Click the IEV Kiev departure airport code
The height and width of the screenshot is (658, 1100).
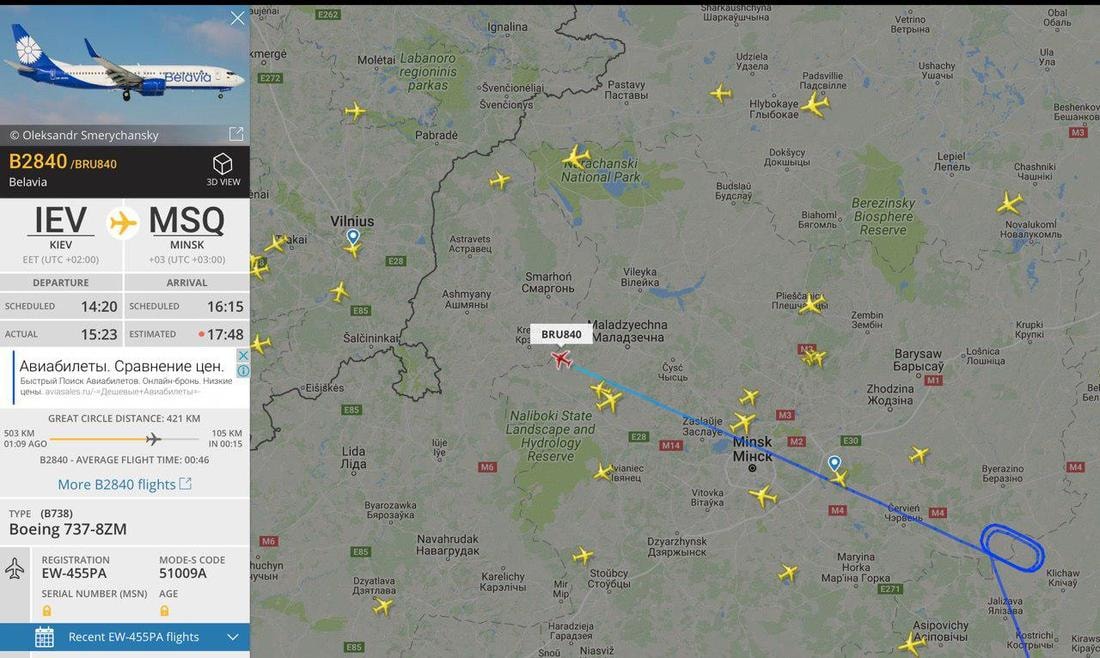click(61, 220)
